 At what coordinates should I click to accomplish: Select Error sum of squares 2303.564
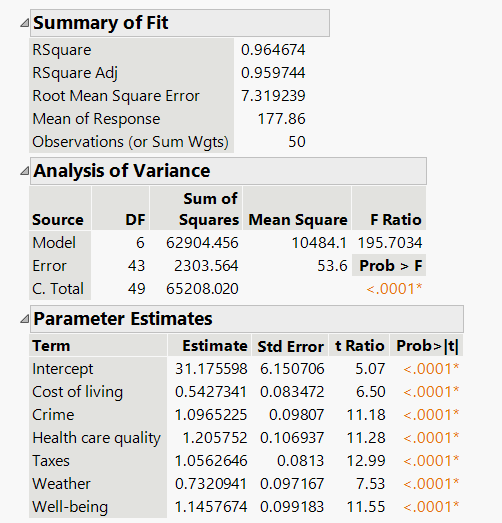206,266
